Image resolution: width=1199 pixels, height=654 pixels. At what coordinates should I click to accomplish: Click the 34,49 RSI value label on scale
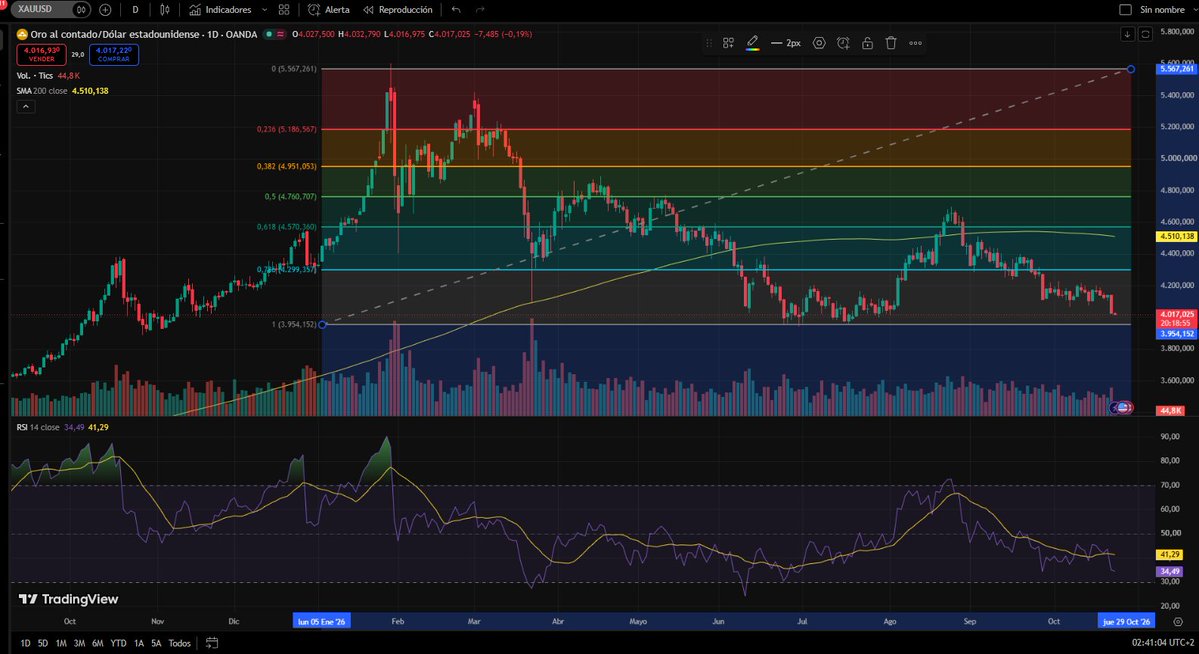pyautogui.click(x=1170, y=571)
